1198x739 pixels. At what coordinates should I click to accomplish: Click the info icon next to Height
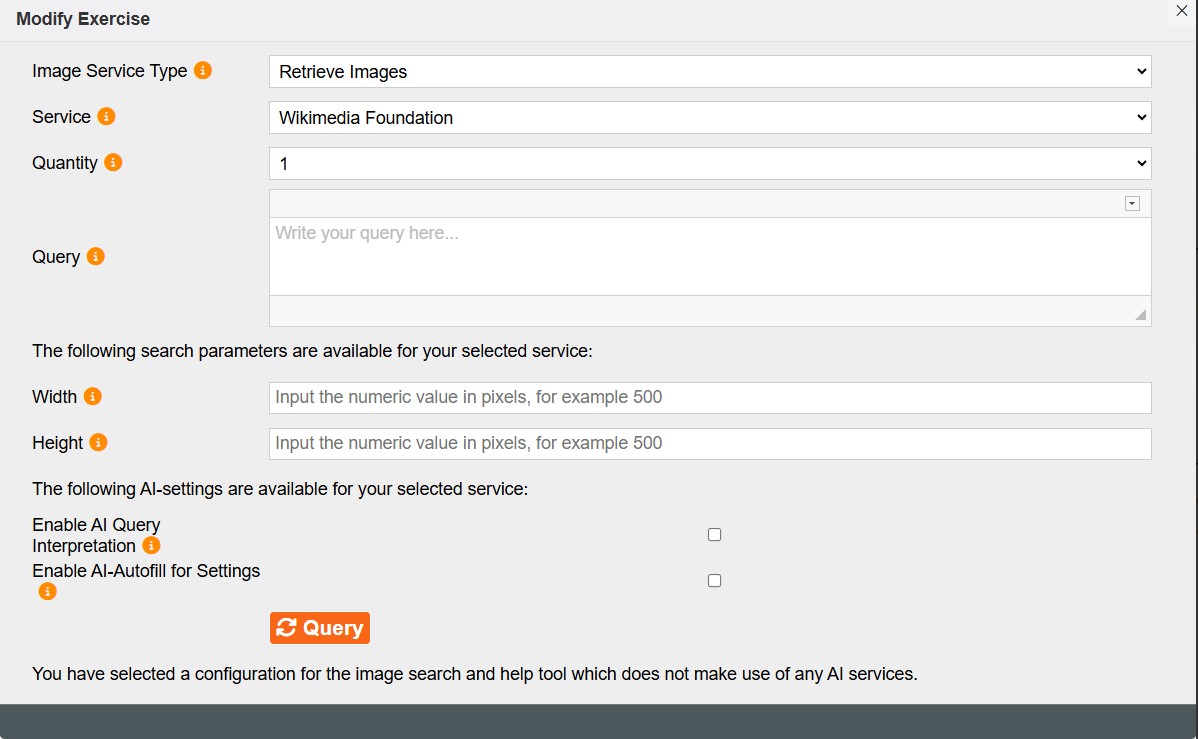click(99, 442)
